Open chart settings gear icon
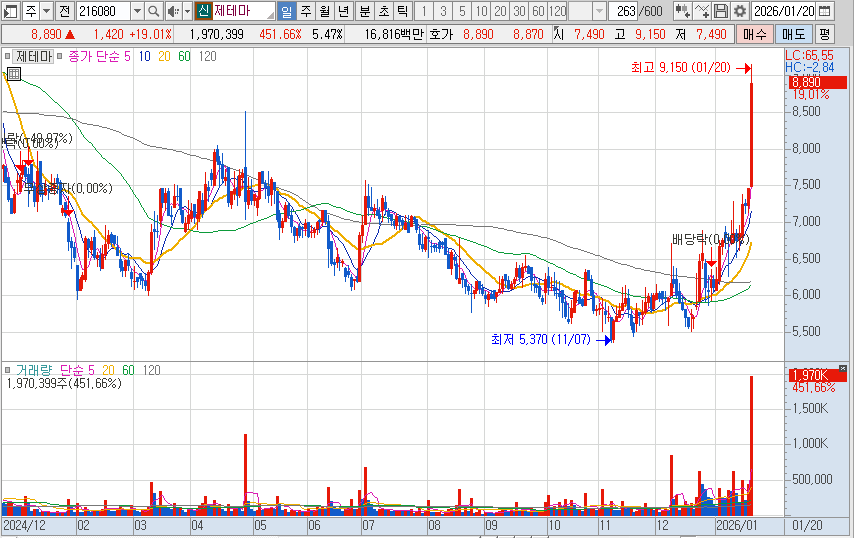The height and width of the screenshot is (538, 854). tap(739, 10)
